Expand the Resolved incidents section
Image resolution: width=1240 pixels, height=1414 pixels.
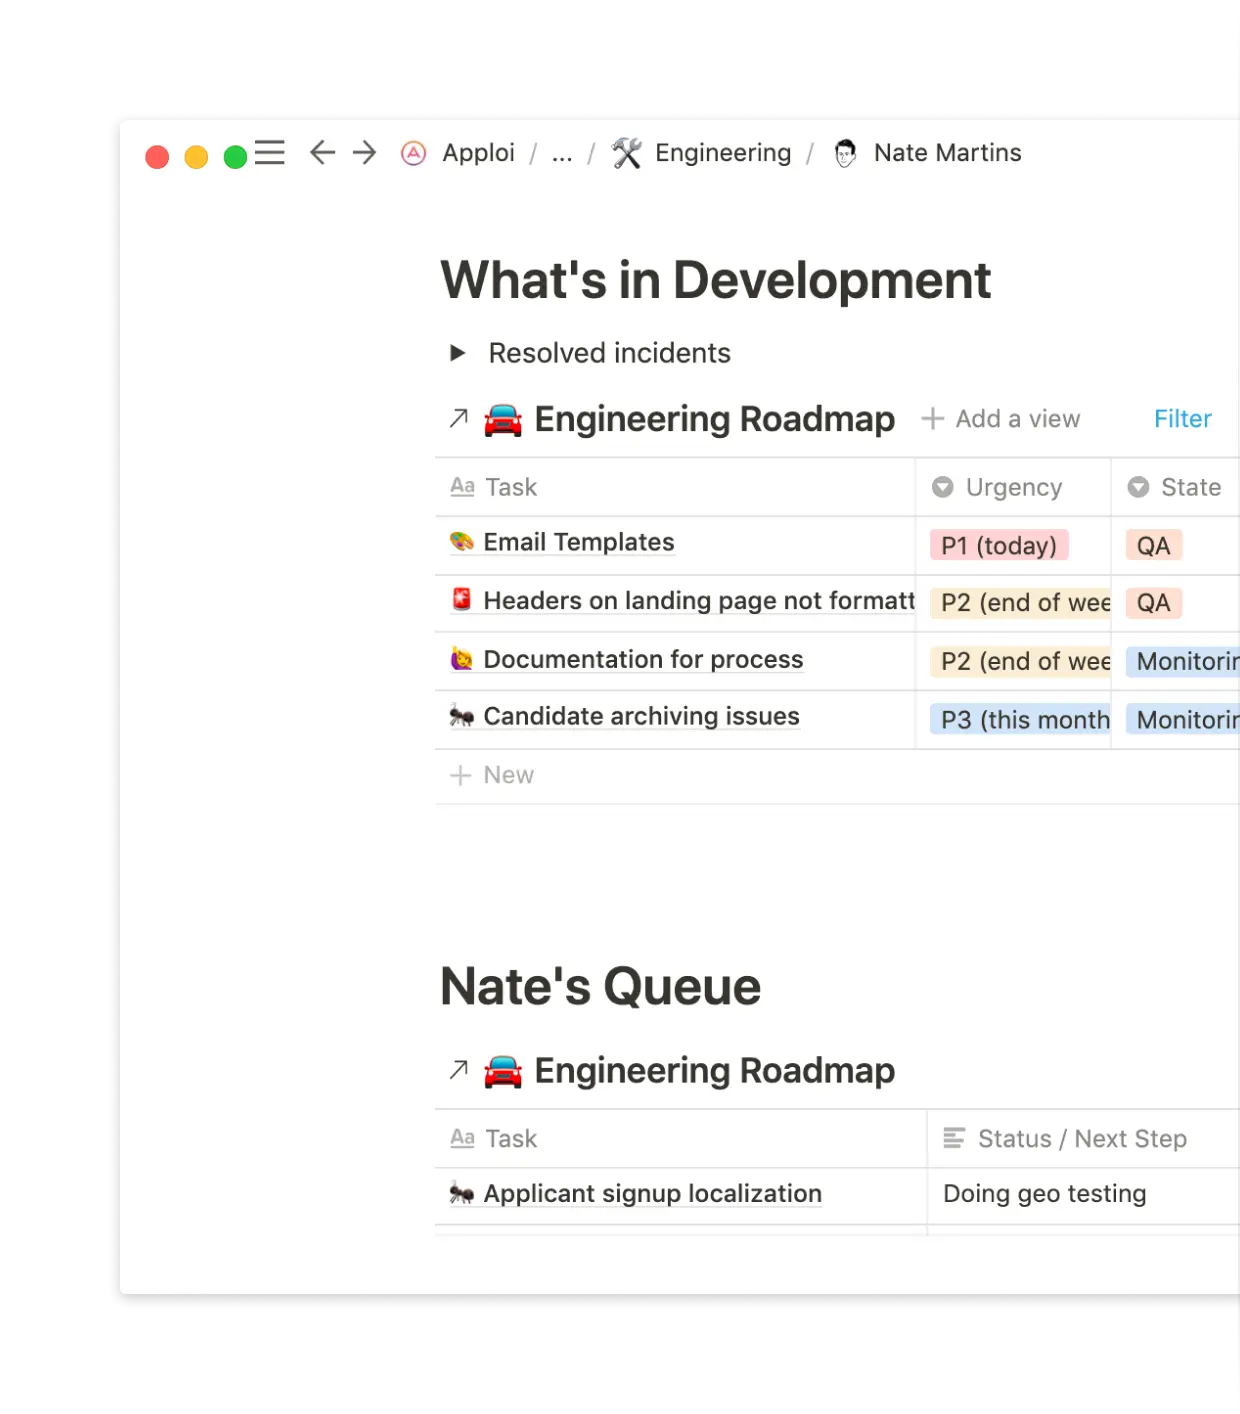[459, 352]
